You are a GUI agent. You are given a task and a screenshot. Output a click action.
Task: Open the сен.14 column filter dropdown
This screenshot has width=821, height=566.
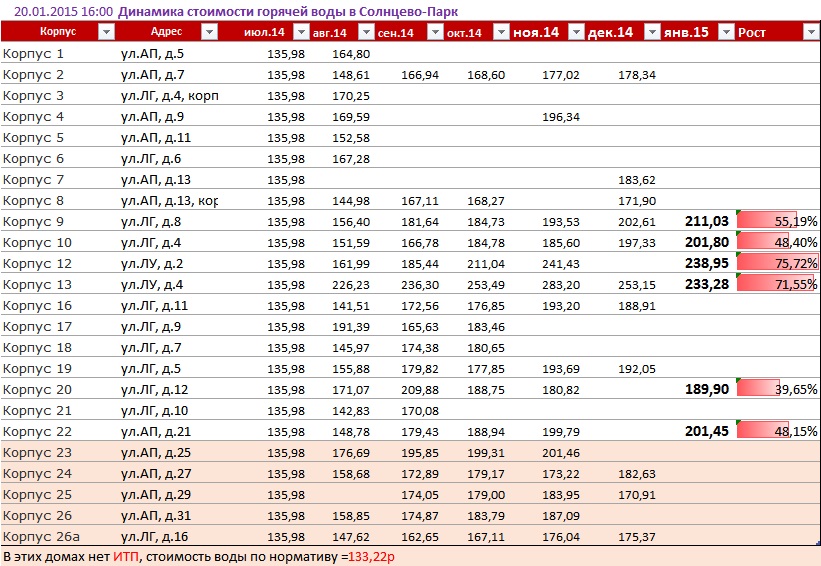(x=435, y=32)
